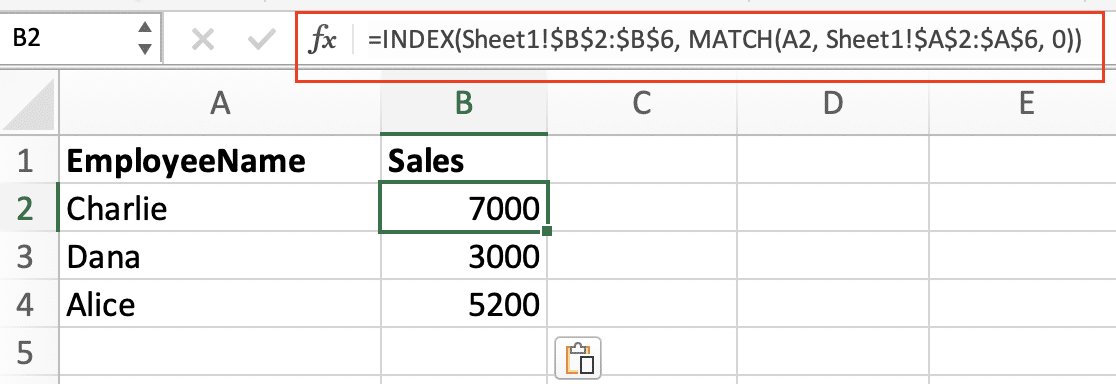Click the cancel X icon in formula bar
The width and height of the screenshot is (1116, 384).
pyautogui.click(x=203, y=41)
